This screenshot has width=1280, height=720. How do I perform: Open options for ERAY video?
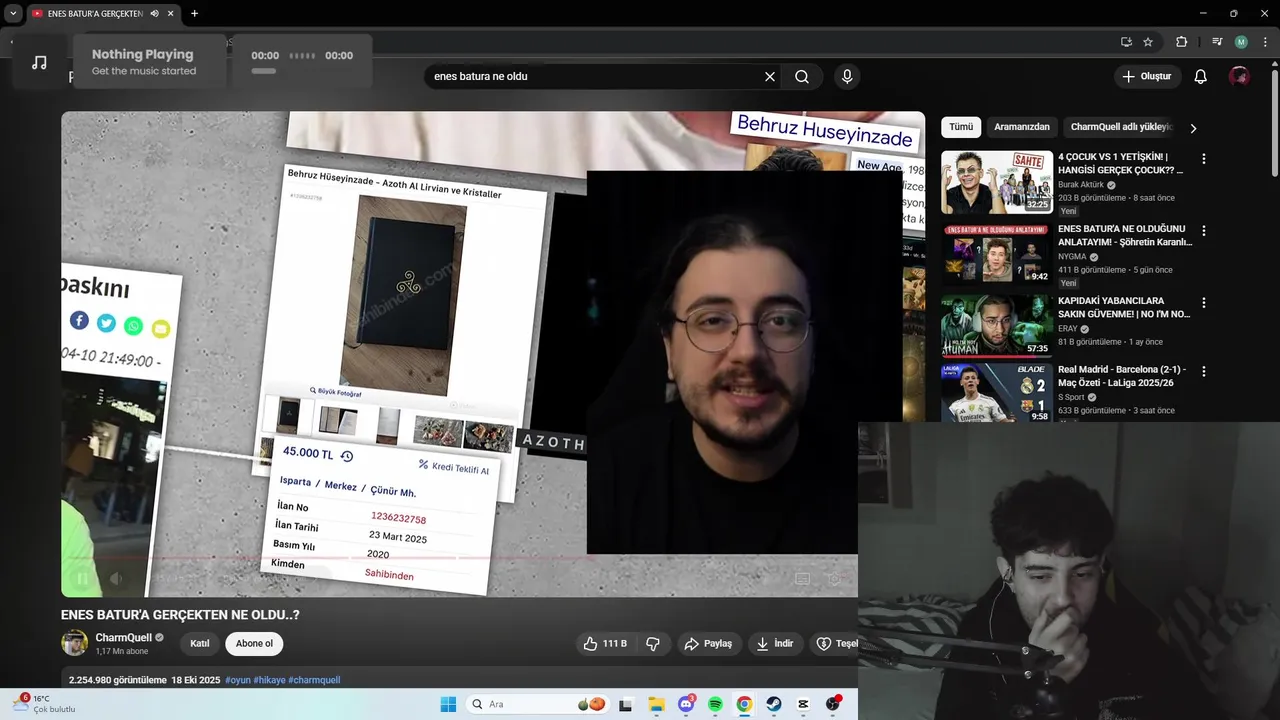[1204, 303]
